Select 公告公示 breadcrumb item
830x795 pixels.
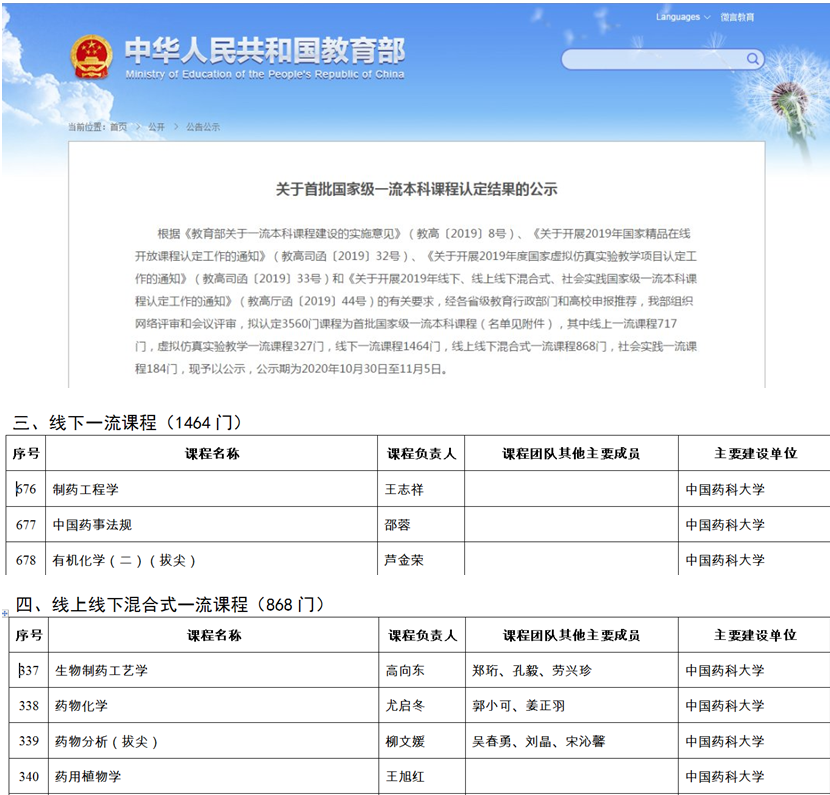202,127
